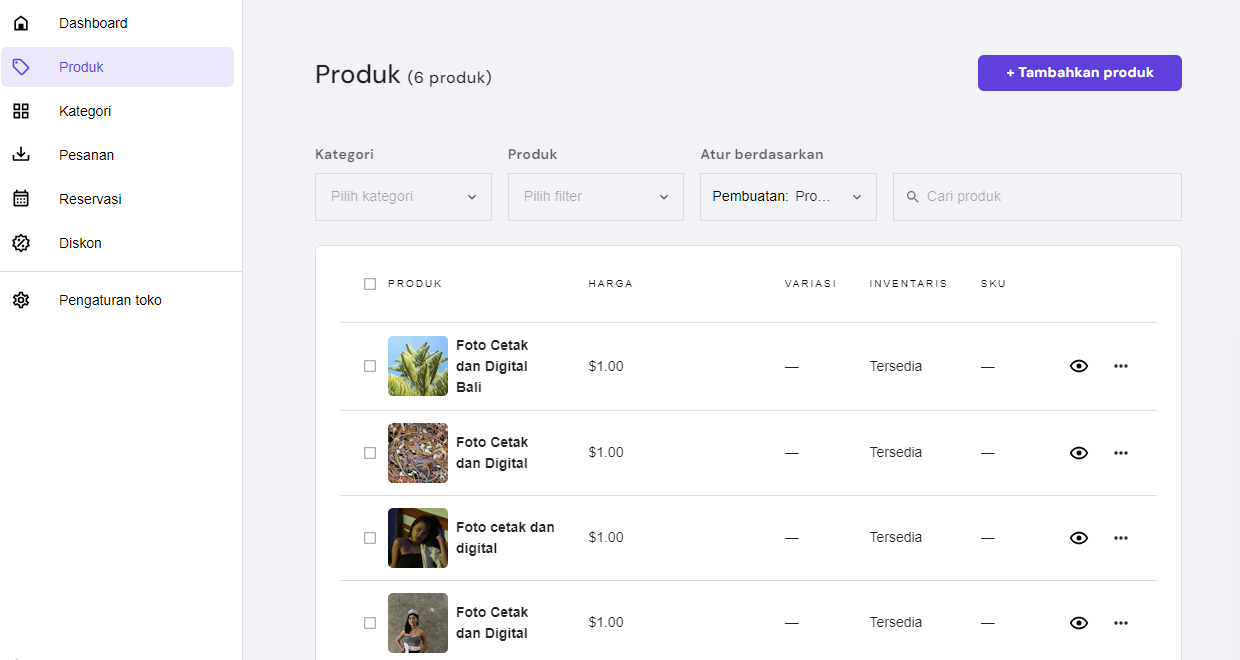Open Diskon via its sidebar icon
The width and height of the screenshot is (1240, 660).
pos(21,242)
